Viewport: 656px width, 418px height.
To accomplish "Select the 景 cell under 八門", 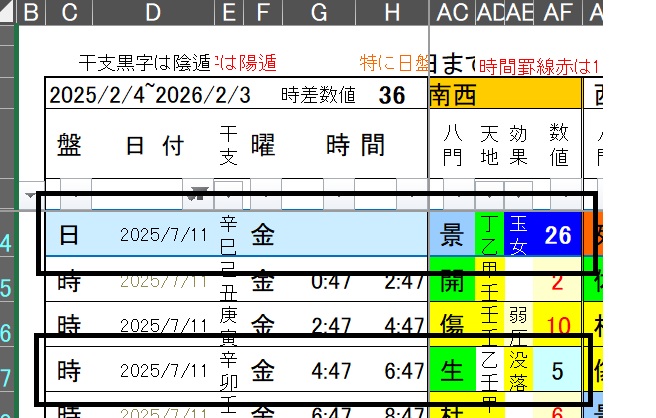I will 452,235.
